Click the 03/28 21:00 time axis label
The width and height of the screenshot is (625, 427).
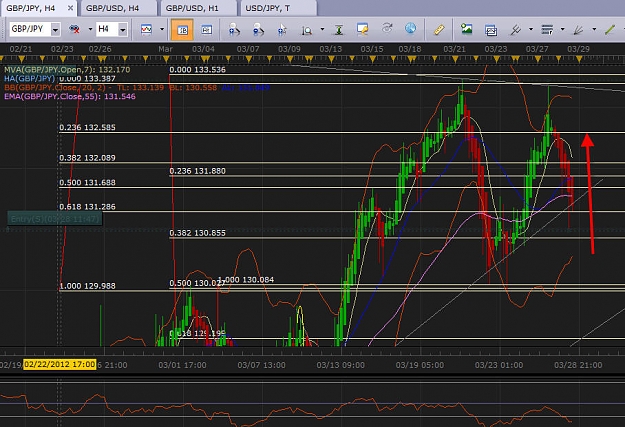tap(578, 365)
